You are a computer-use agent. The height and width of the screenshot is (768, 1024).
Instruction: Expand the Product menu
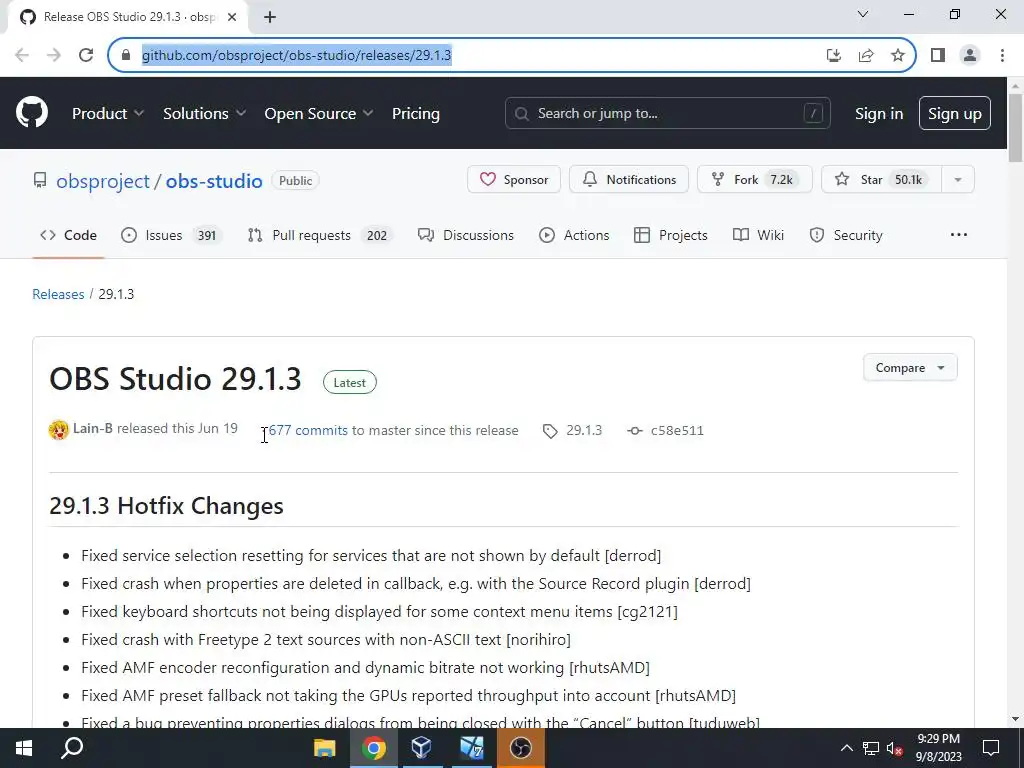[108, 113]
